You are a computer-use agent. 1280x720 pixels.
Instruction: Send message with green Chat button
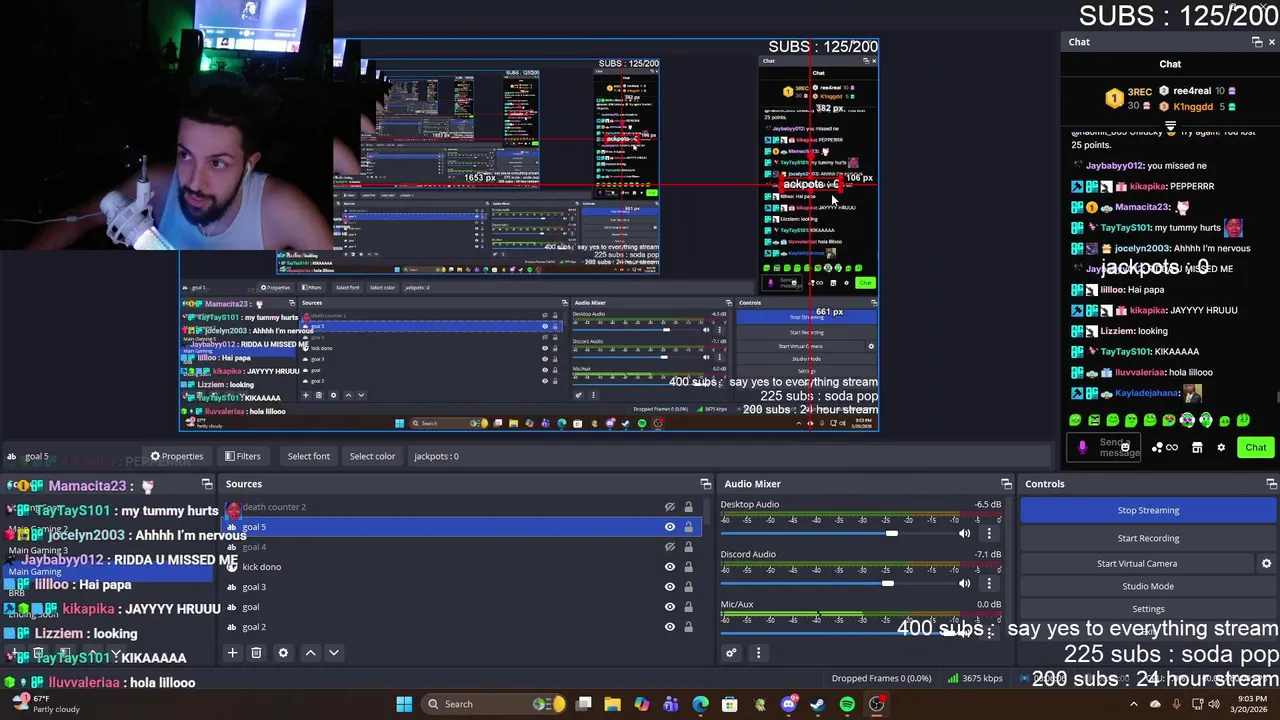coord(1255,448)
